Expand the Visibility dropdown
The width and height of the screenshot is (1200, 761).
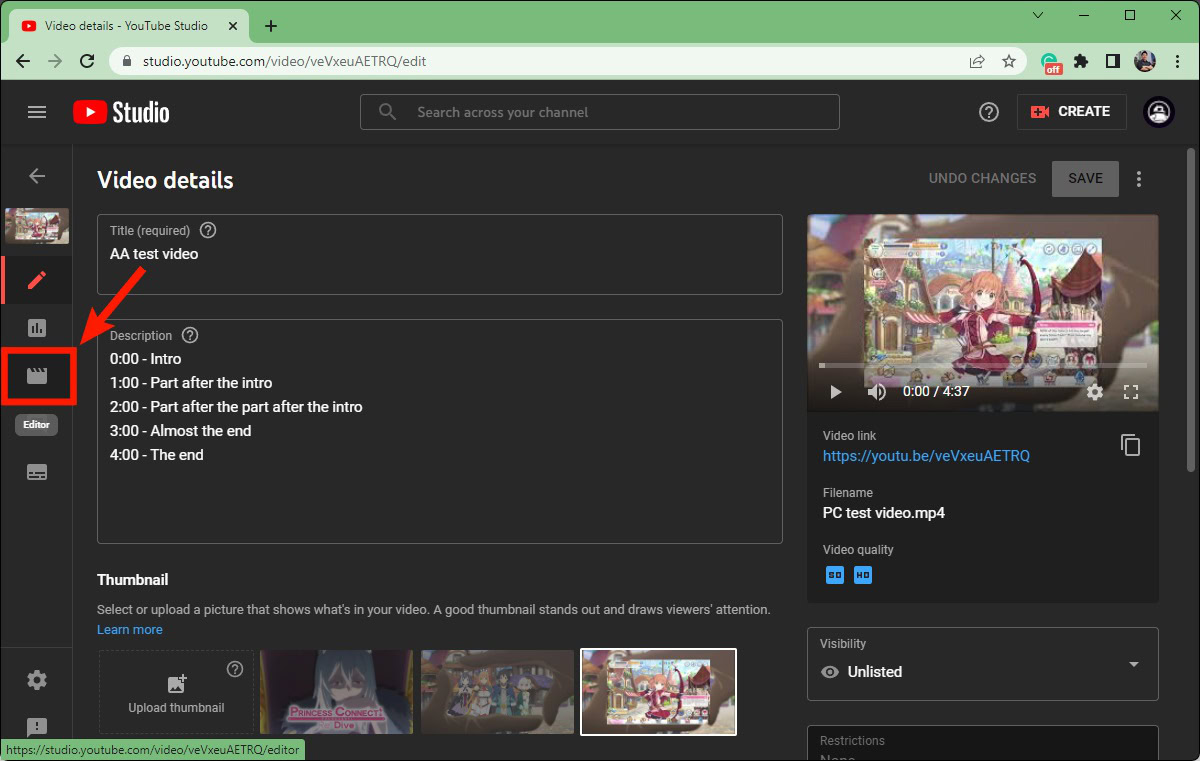pos(982,664)
